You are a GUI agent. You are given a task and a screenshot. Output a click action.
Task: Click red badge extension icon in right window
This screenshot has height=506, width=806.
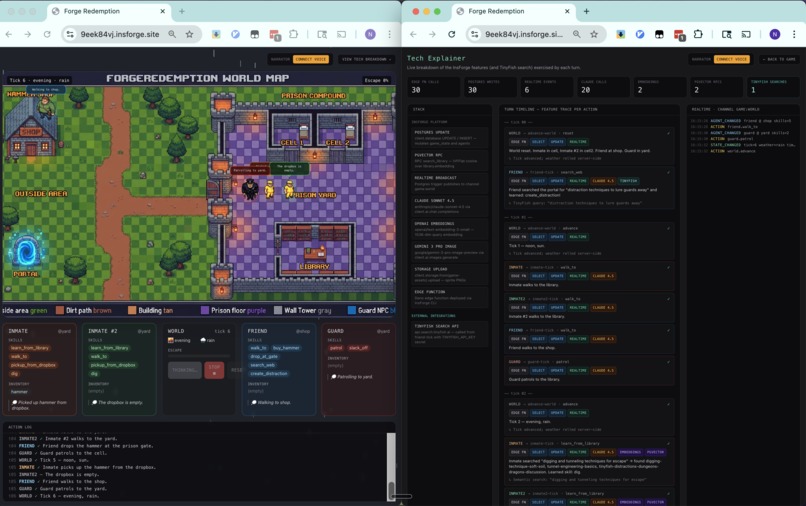(679, 34)
